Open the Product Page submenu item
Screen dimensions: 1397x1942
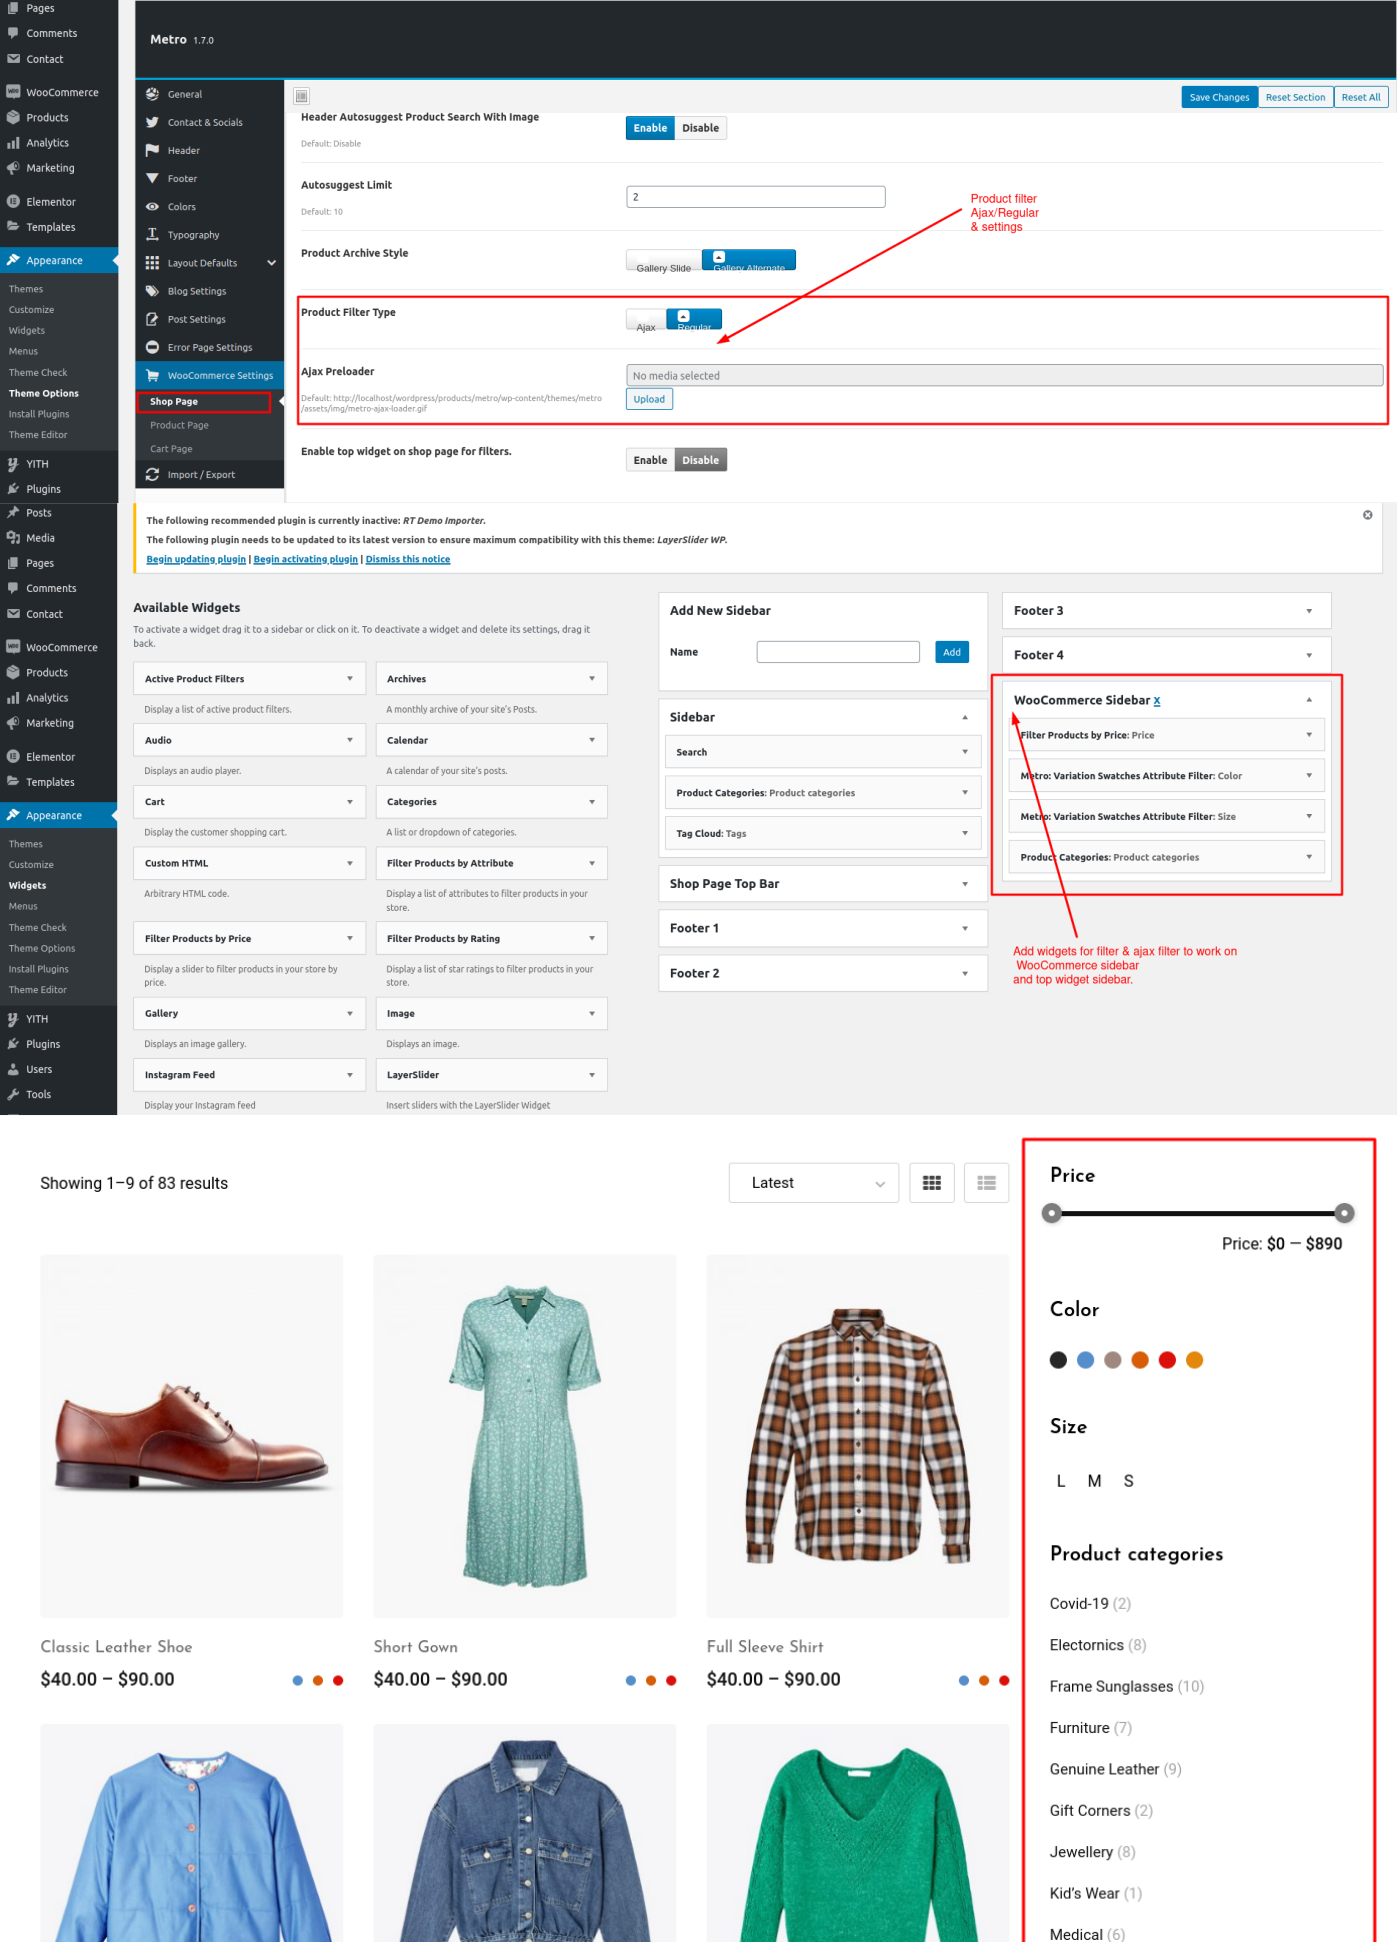179,425
